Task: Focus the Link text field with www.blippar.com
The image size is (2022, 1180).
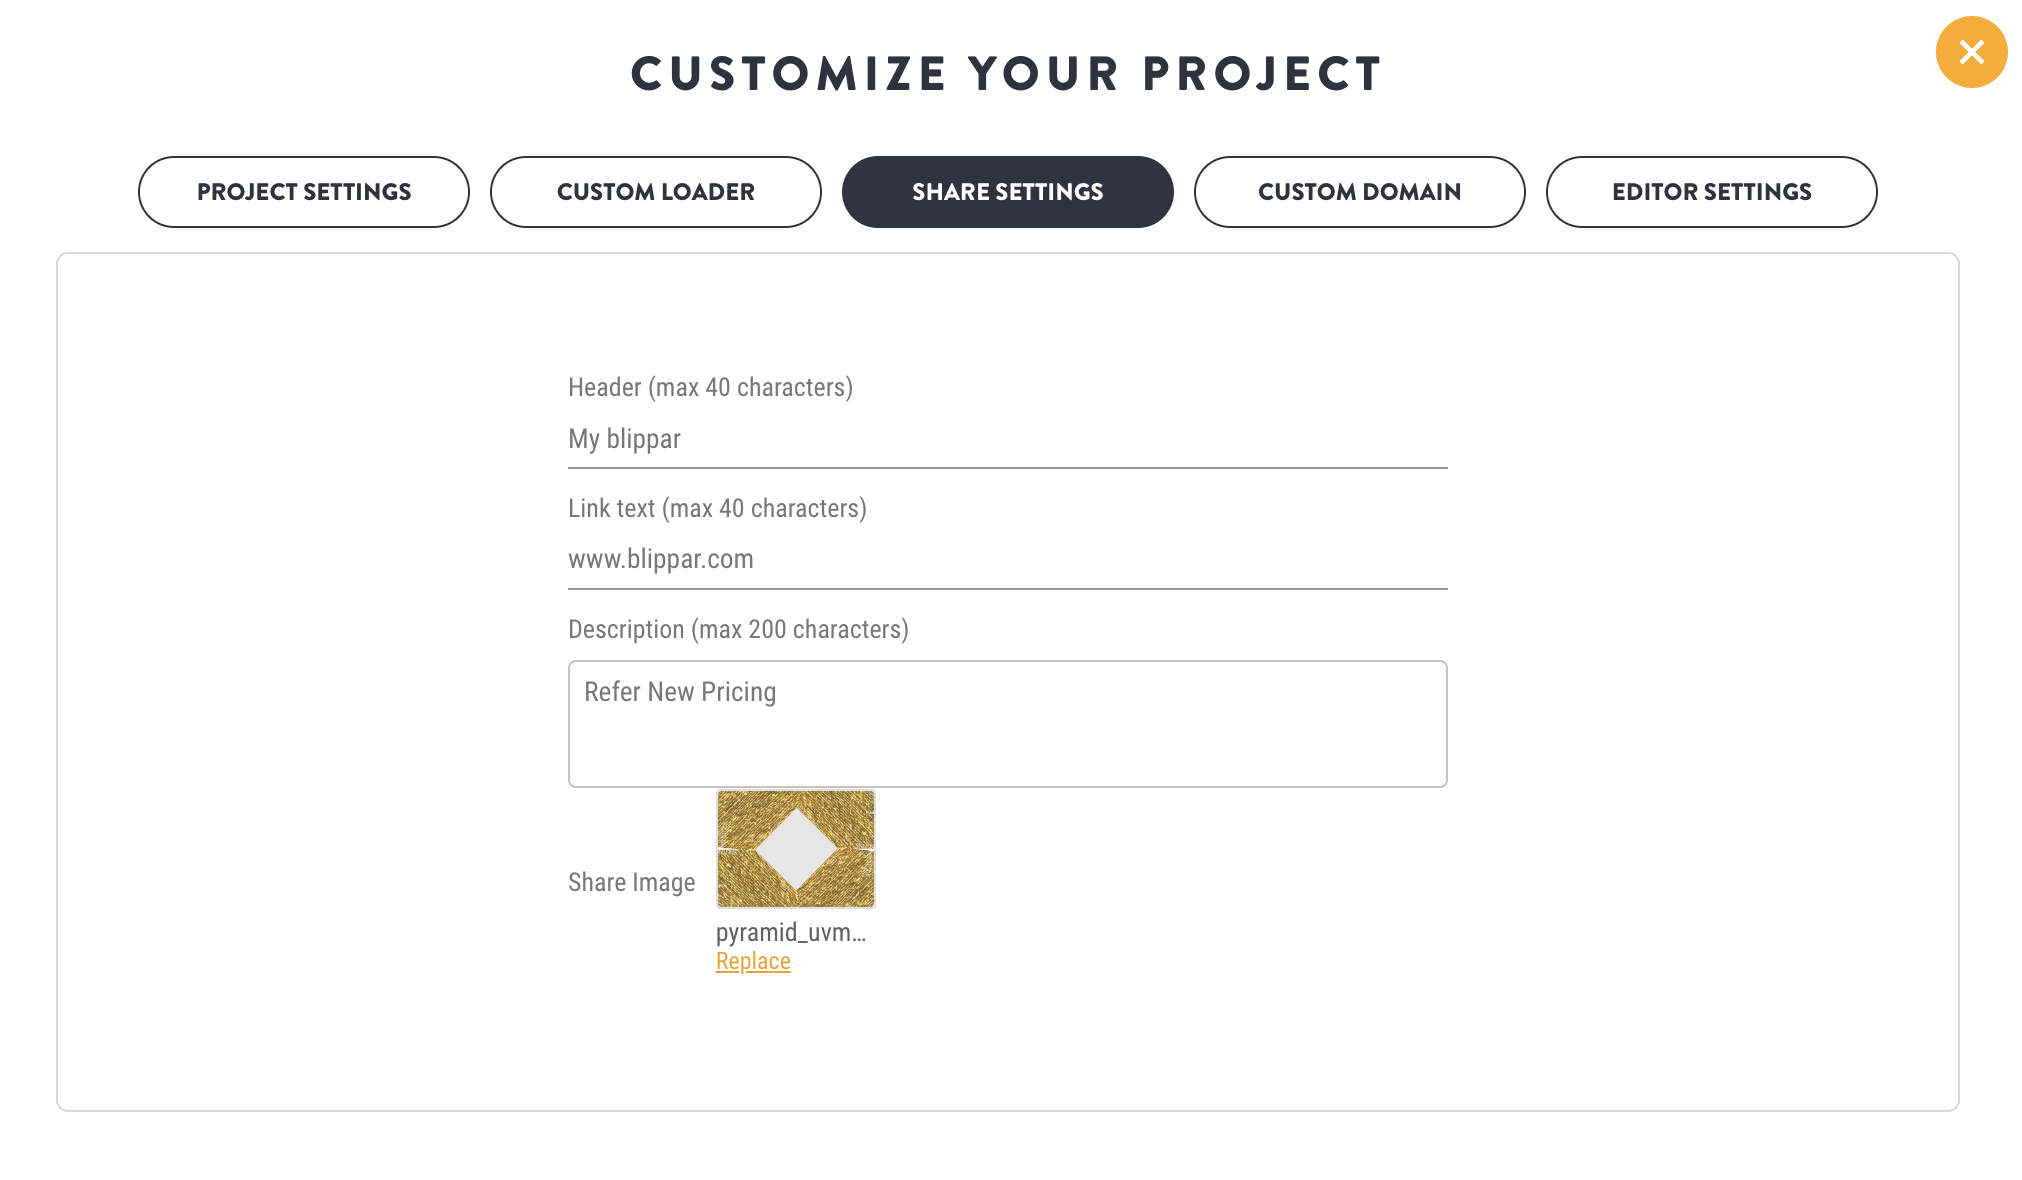Action: coord(1008,560)
